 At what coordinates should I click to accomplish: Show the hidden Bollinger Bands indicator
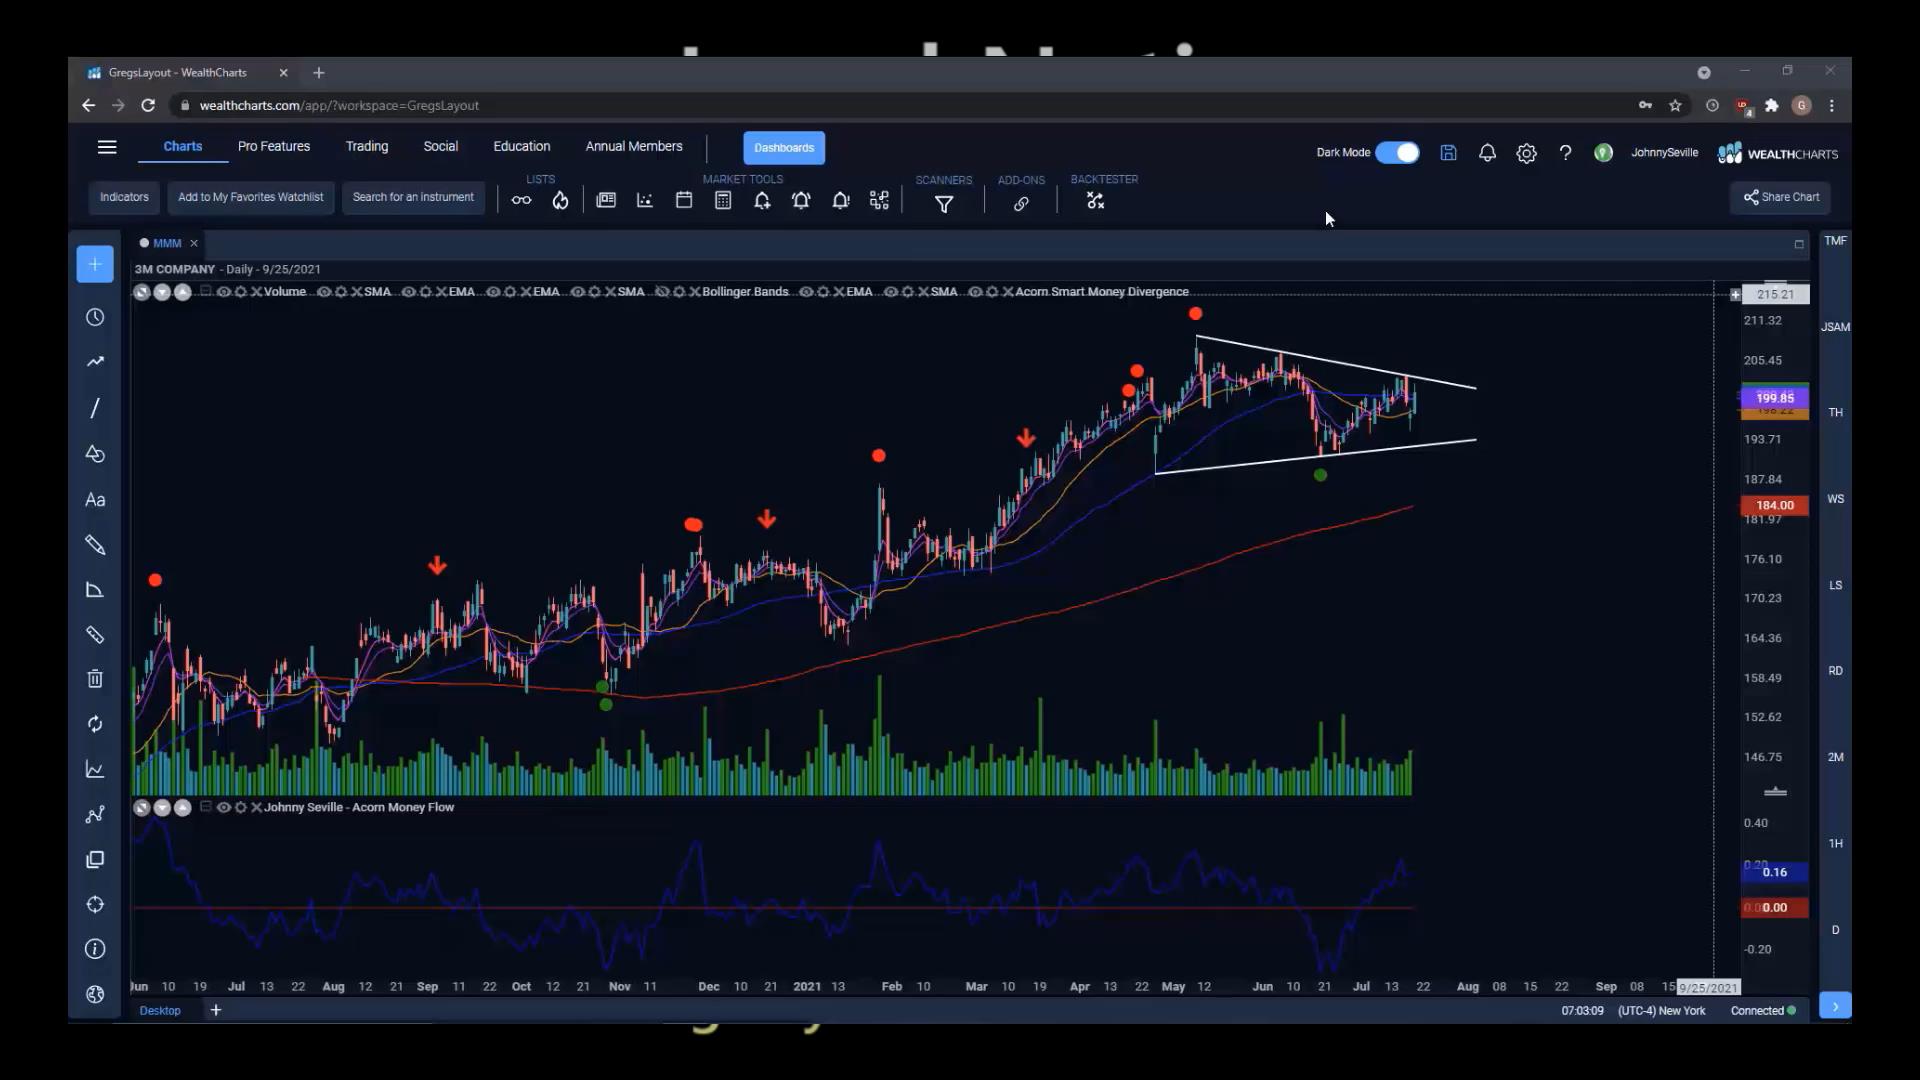click(x=662, y=292)
